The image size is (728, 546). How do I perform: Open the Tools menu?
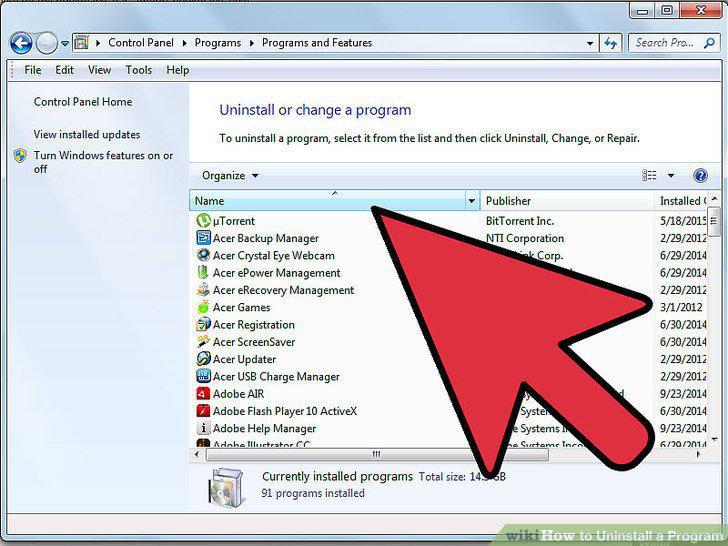[x=139, y=70]
